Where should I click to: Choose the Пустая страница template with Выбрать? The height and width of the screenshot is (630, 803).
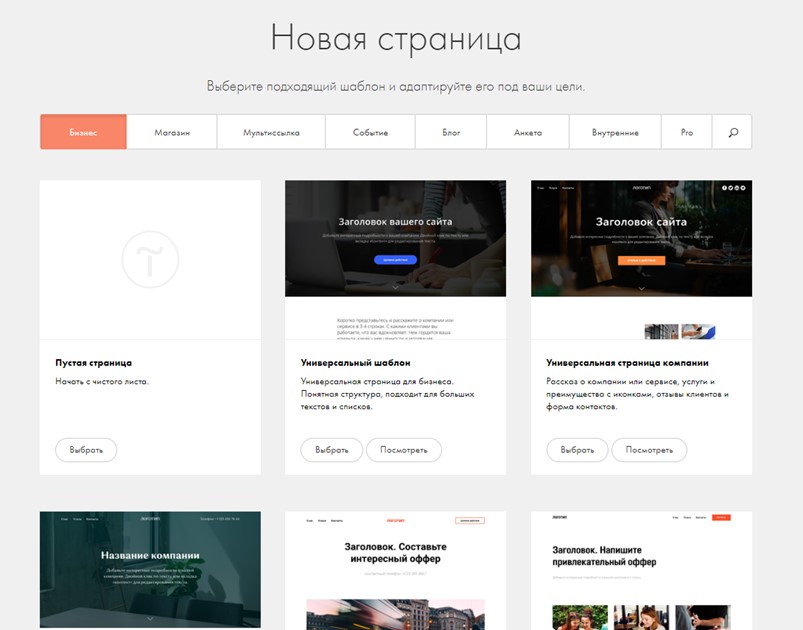(x=86, y=450)
